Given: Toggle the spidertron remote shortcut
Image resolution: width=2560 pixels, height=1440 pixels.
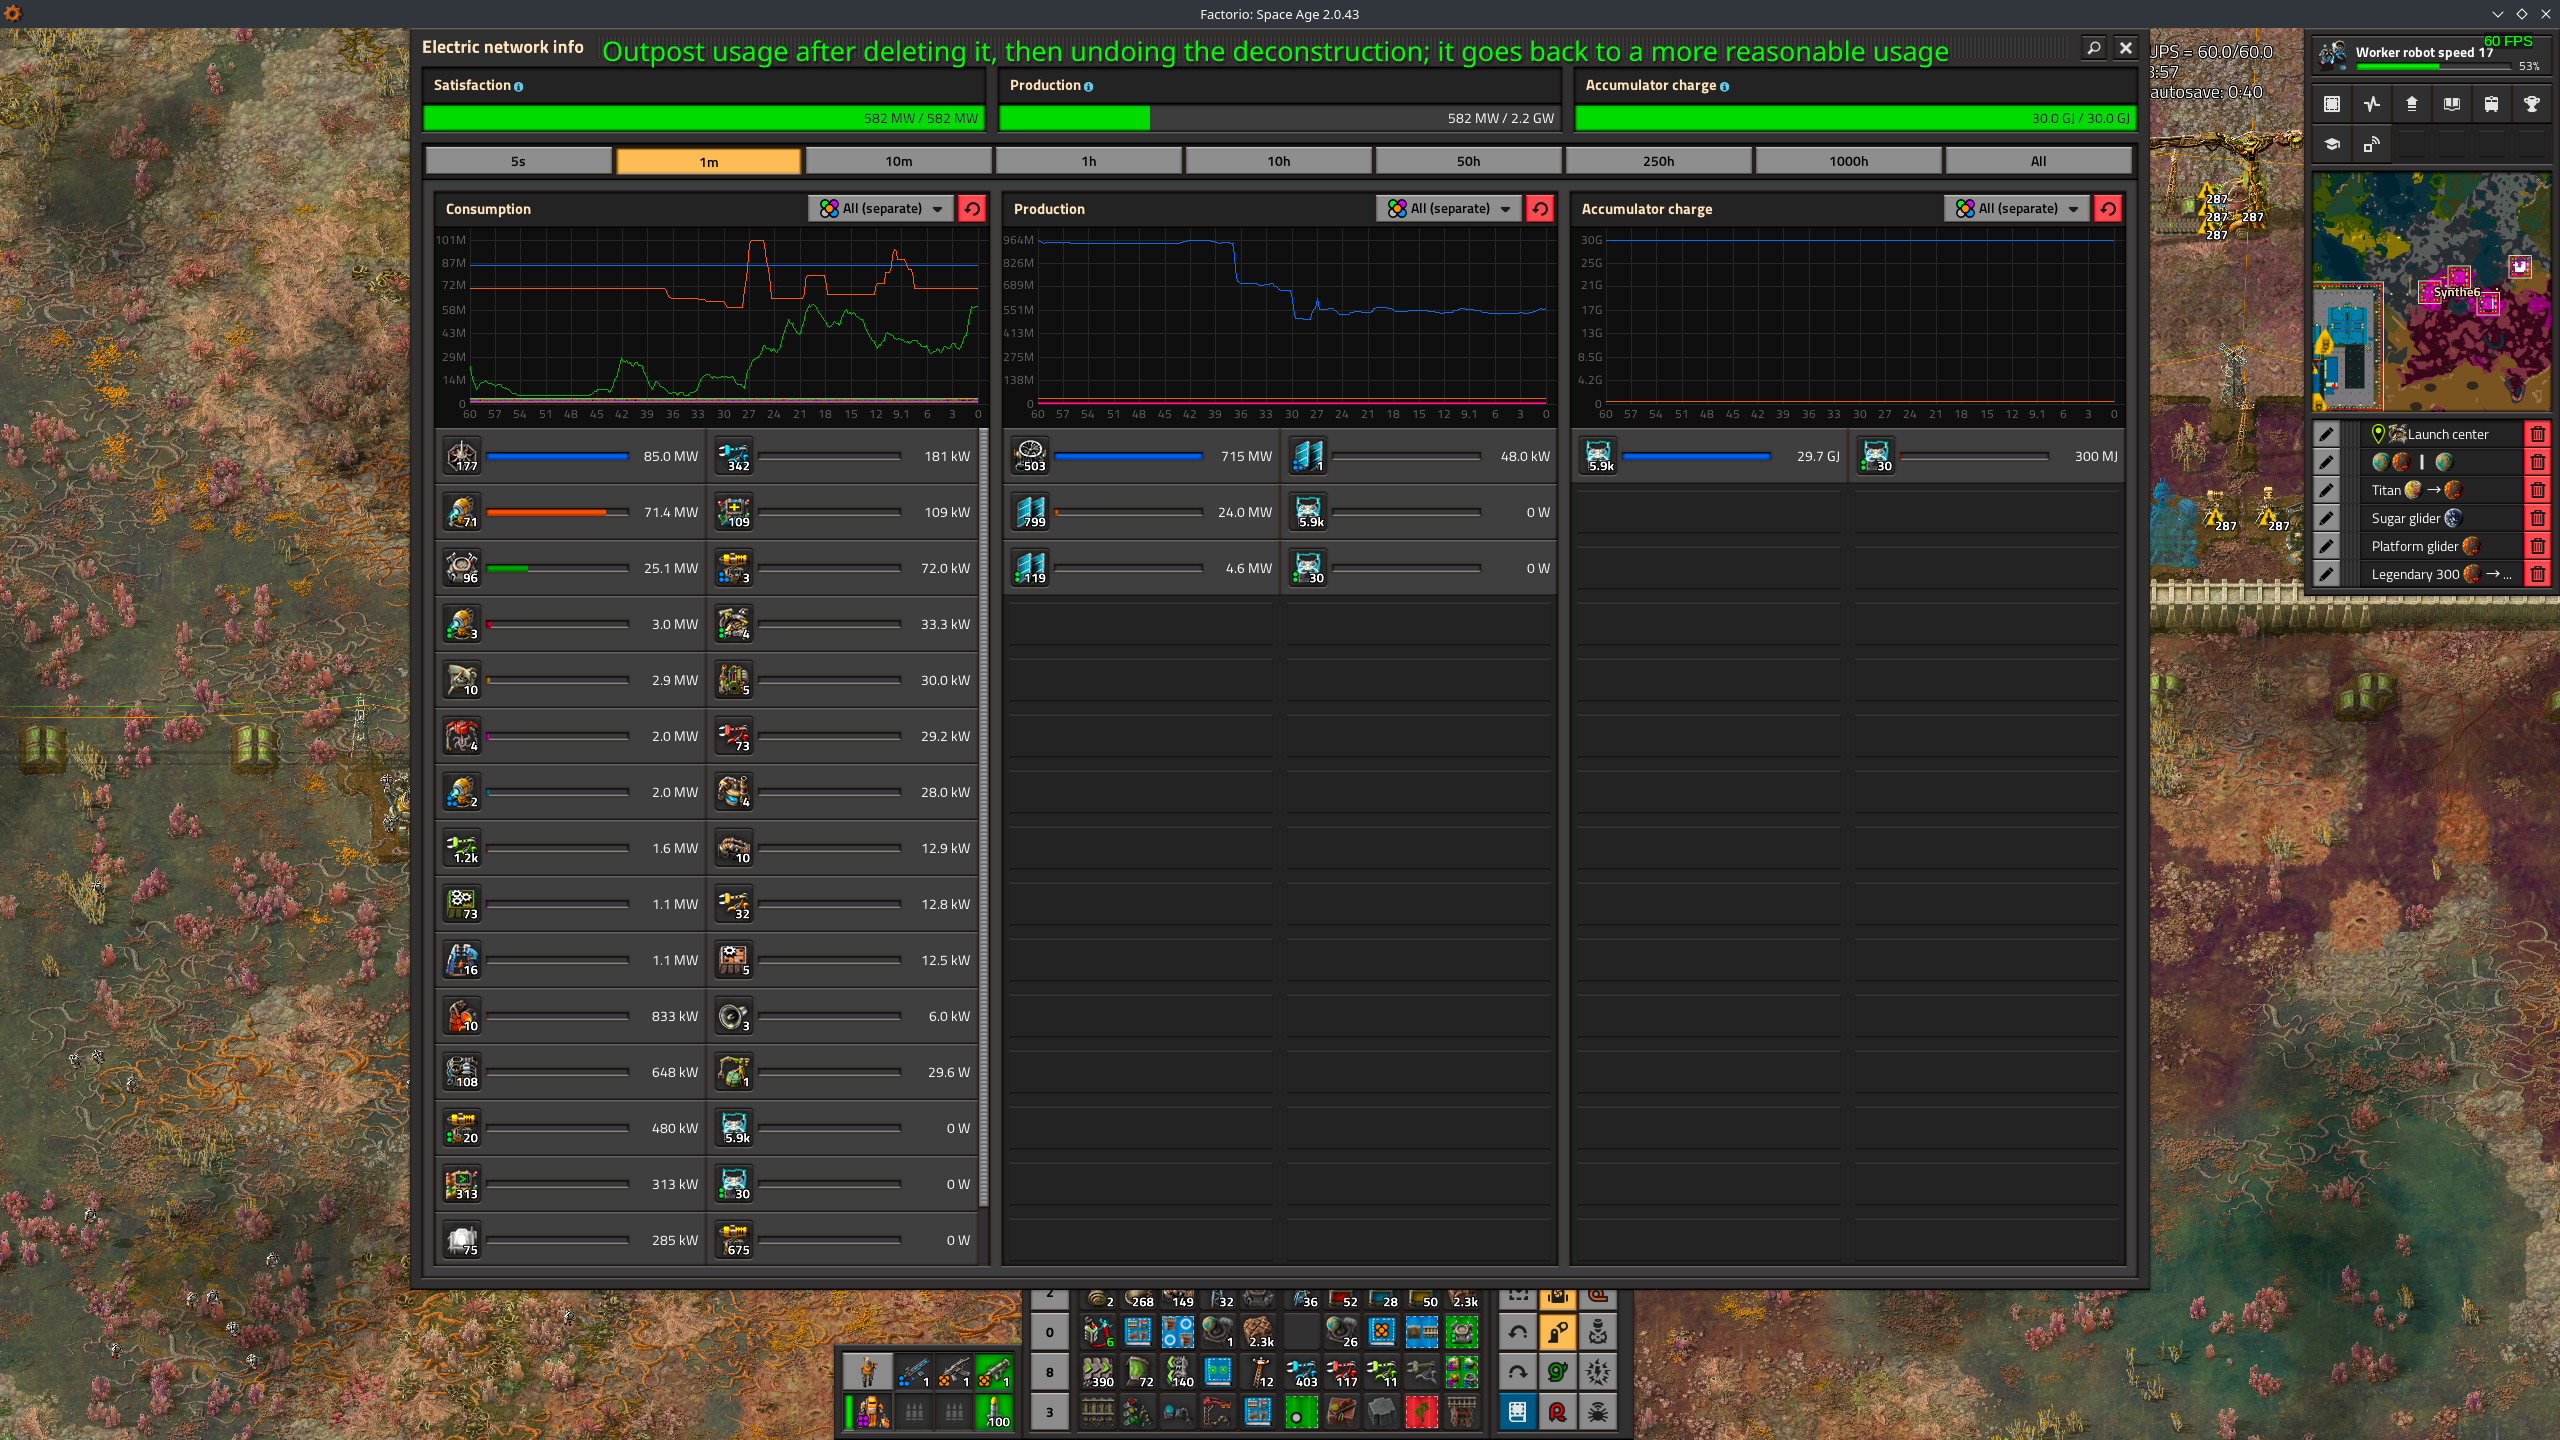Looking at the screenshot, I should pyautogui.click(x=1597, y=1412).
